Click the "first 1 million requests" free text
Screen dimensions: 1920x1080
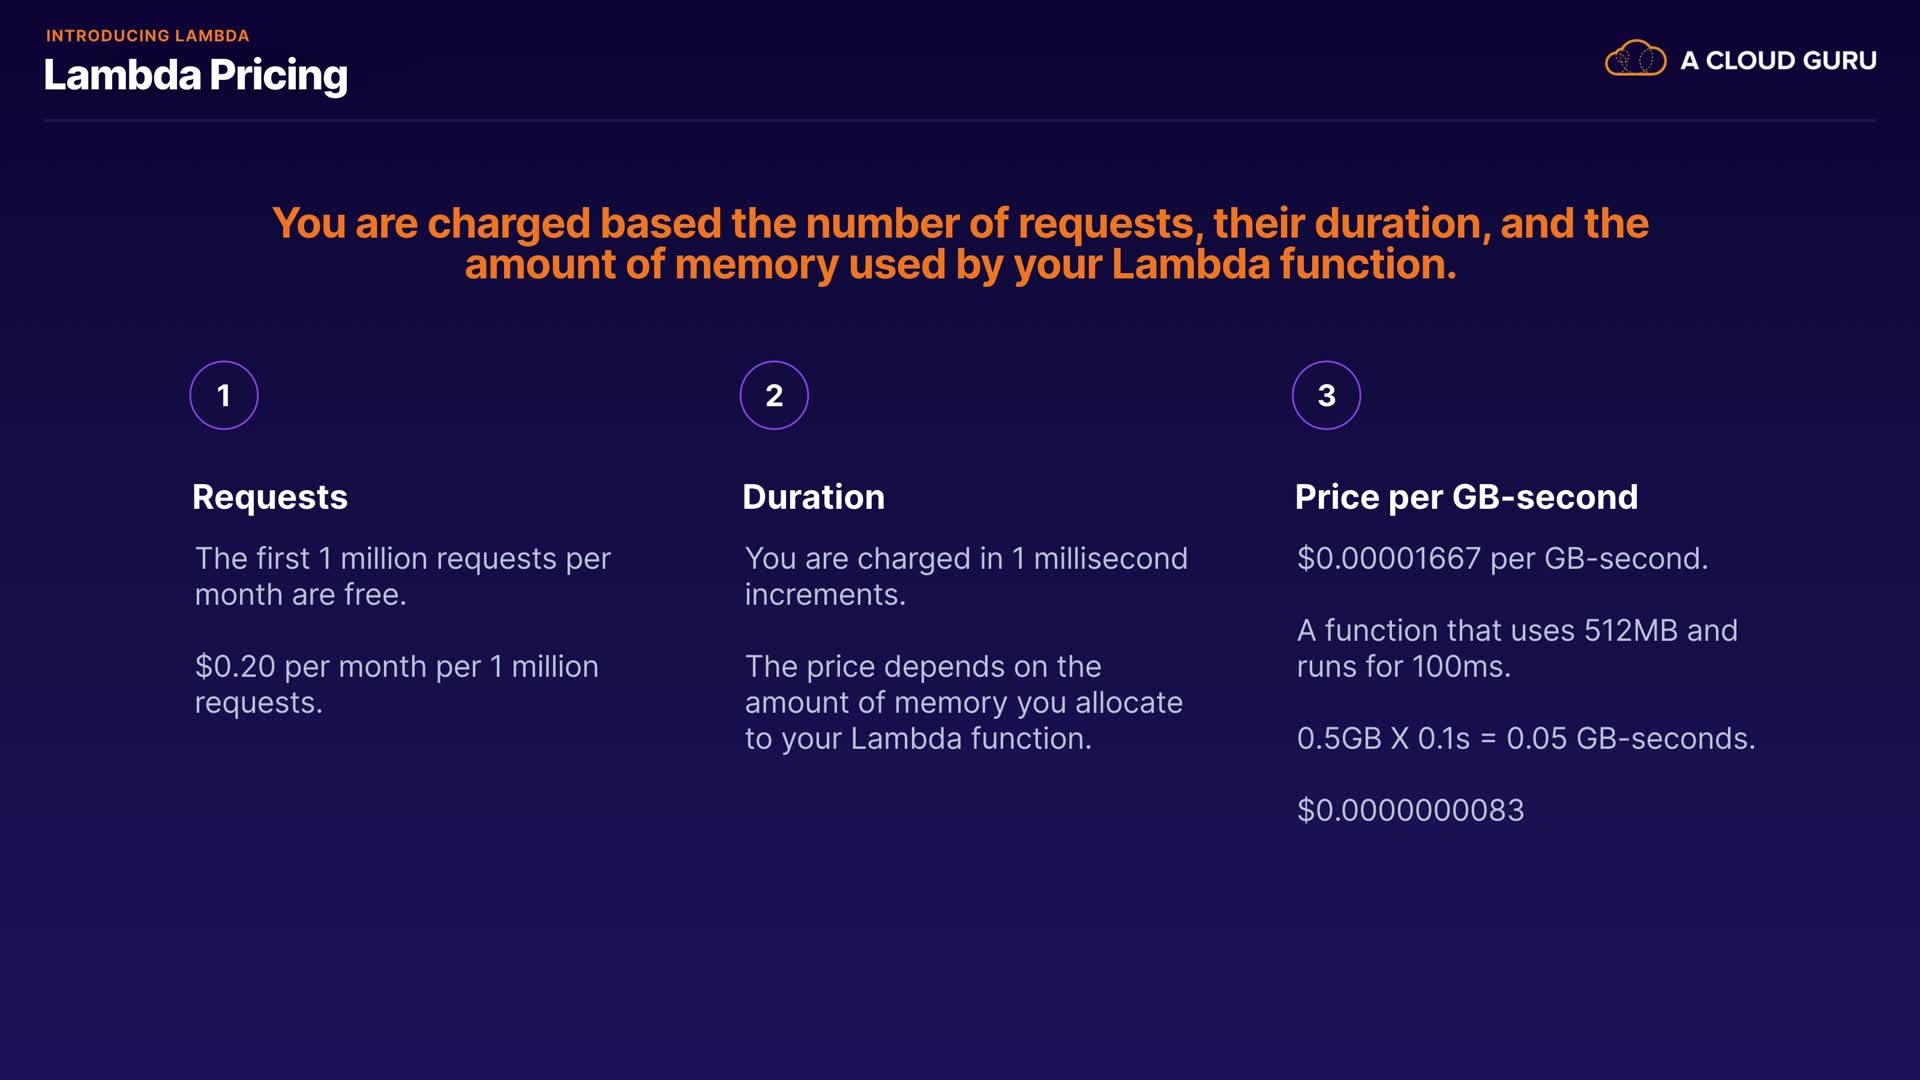[402, 576]
